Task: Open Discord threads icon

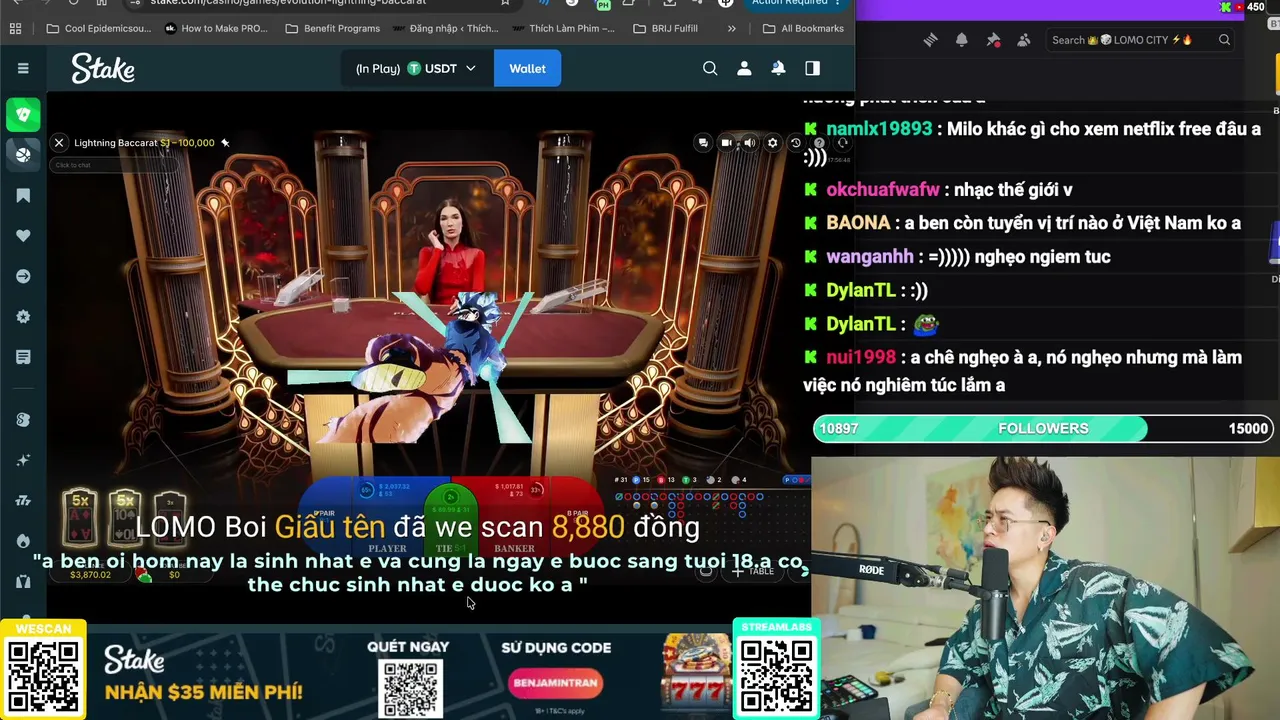Action: pyautogui.click(x=930, y=40)
